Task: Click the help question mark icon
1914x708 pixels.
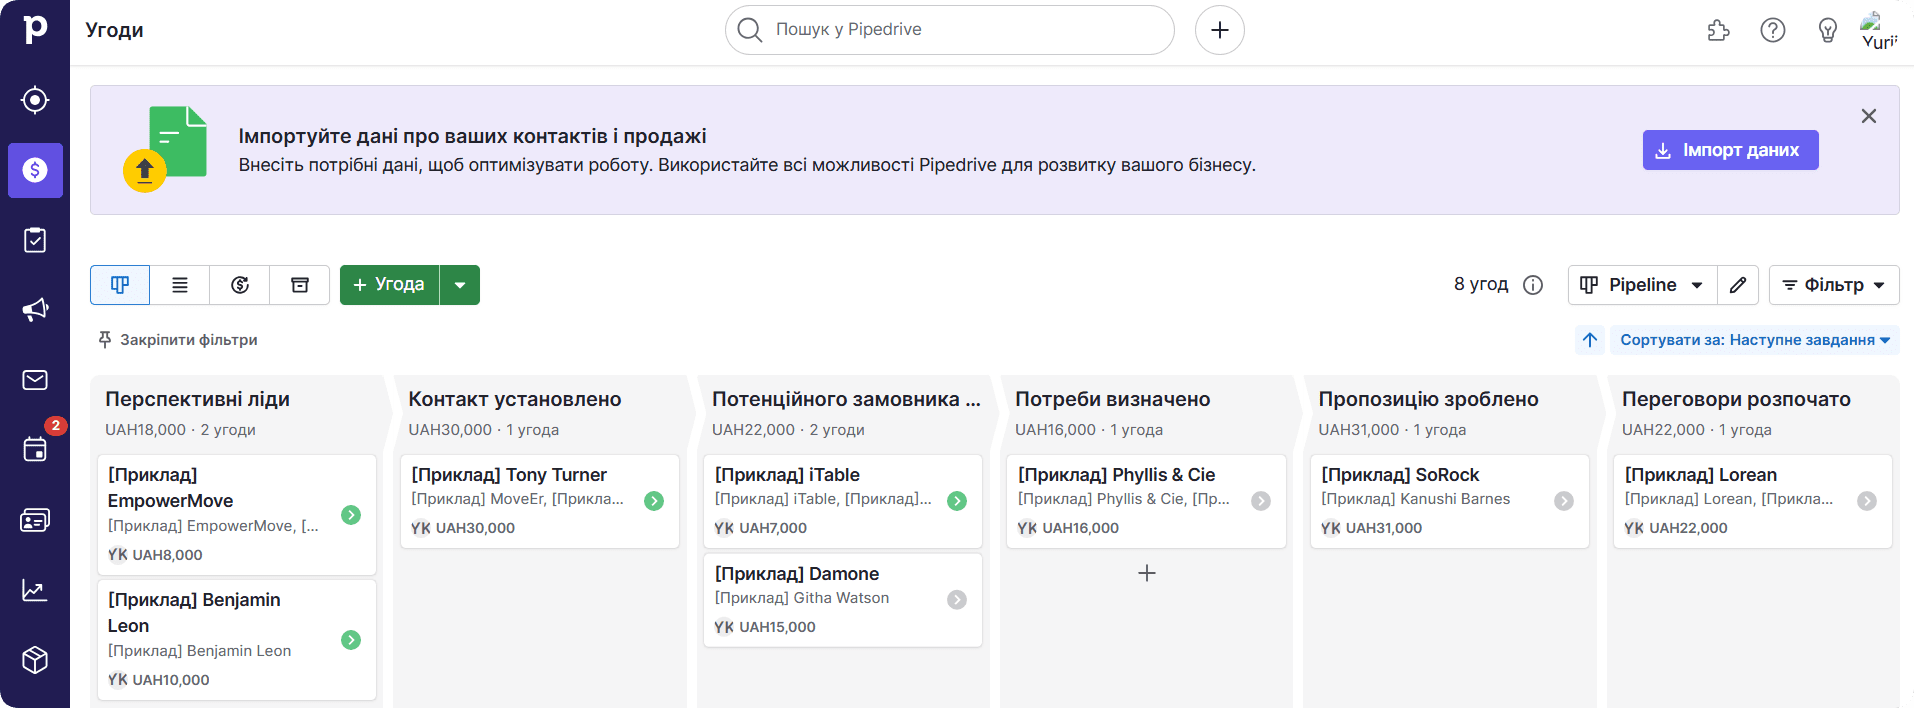Action: (1772, 30)
